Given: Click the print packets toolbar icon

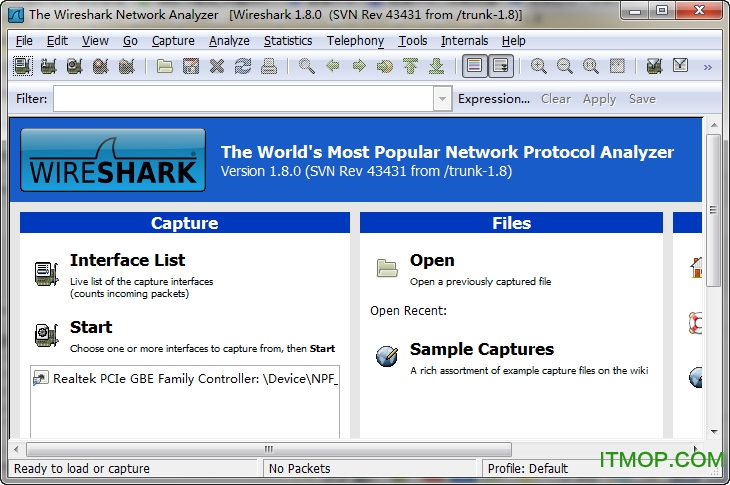Looking at the screenshot, I should (x=268, y=67).
